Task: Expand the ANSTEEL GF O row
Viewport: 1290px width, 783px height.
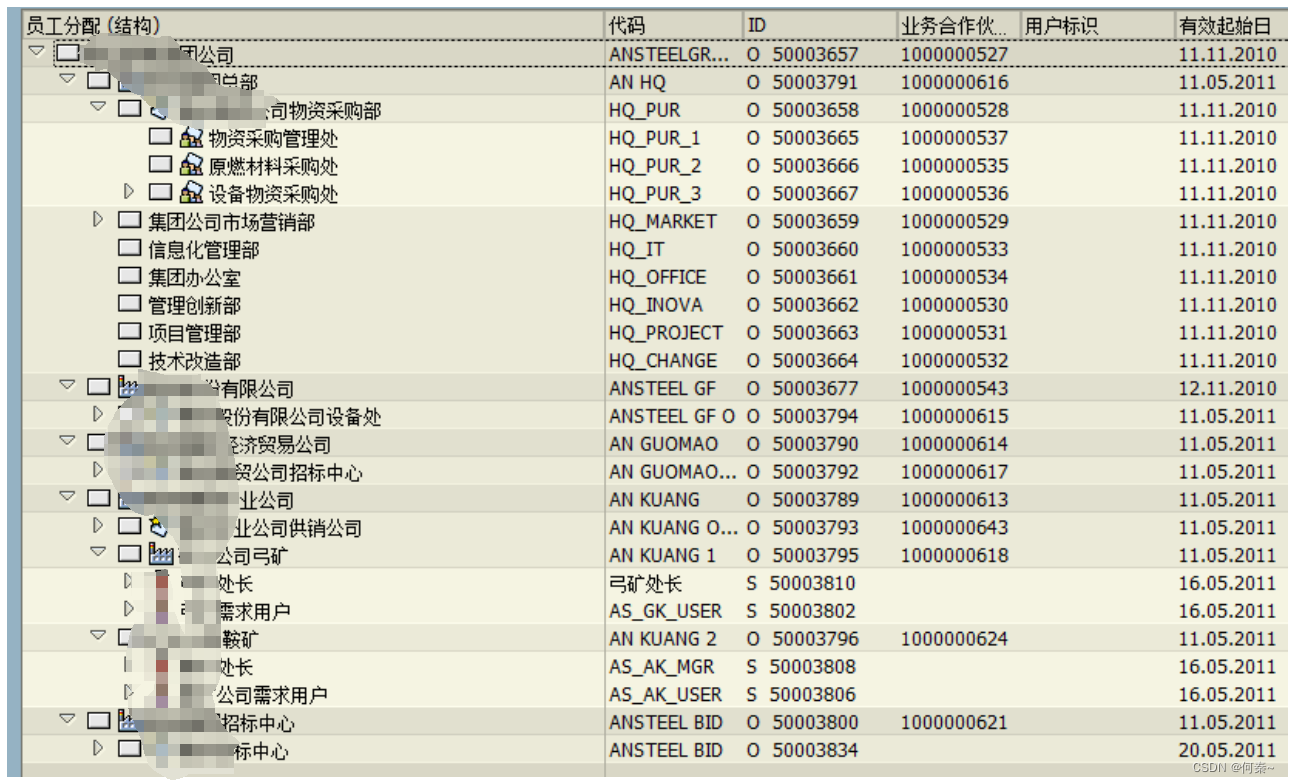Action: [x=97, y=414]
